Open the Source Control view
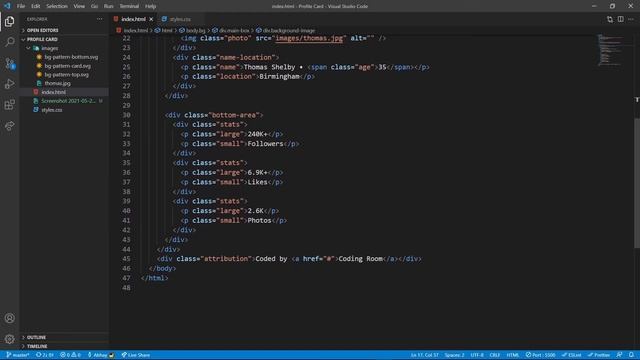Viewport: 640px width, 360px height. coord(9,63)
